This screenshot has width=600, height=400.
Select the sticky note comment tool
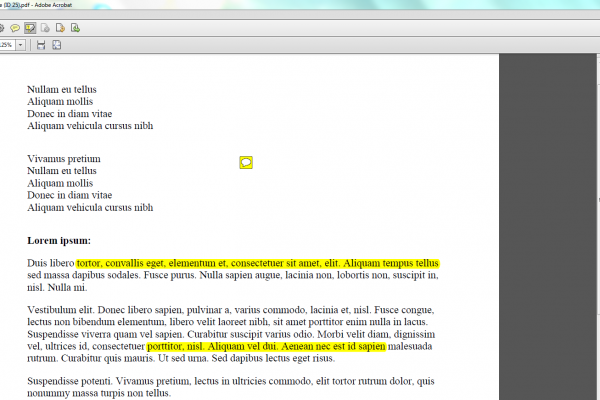pos(15,27)
